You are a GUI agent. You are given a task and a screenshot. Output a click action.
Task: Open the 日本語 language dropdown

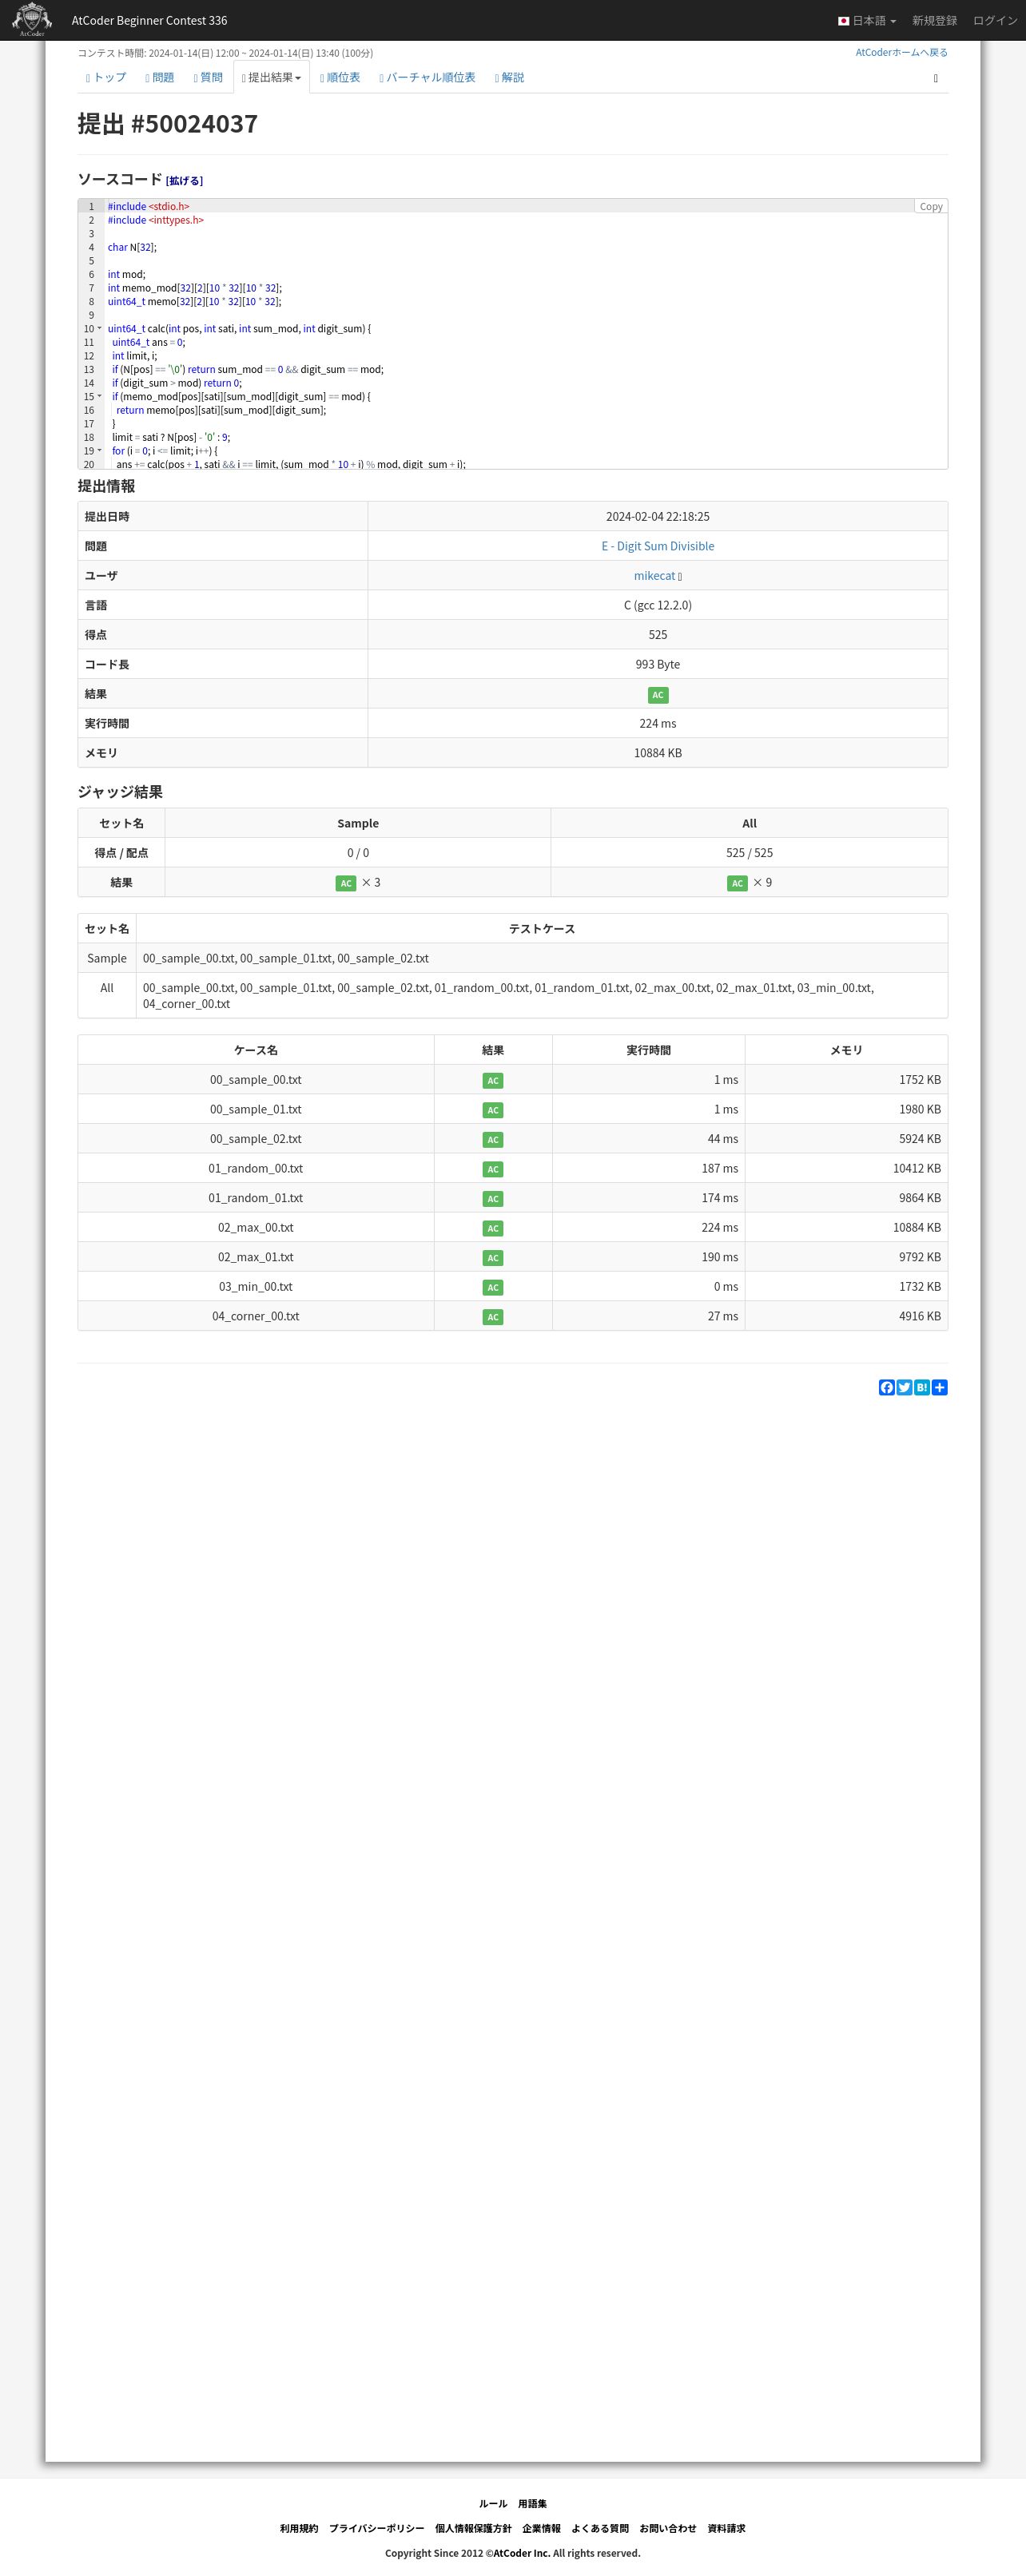point(867,20)
